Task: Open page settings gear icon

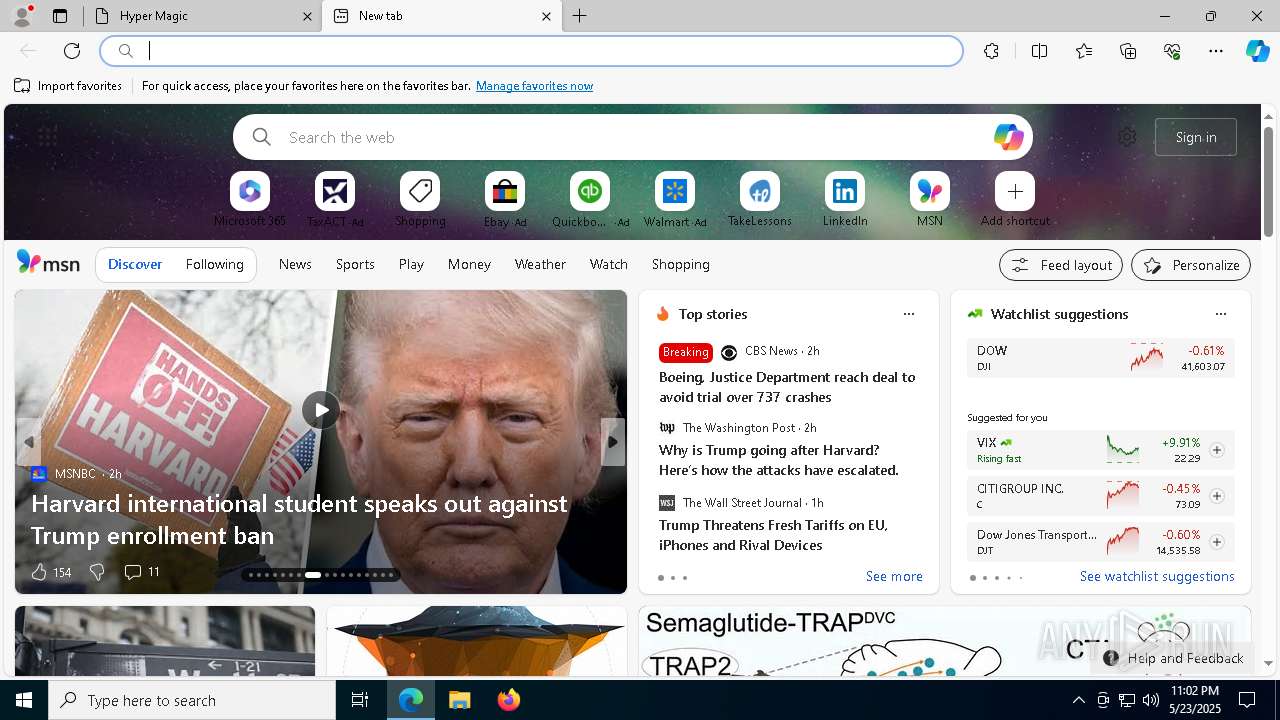Action: click(x=1127, y=137)
